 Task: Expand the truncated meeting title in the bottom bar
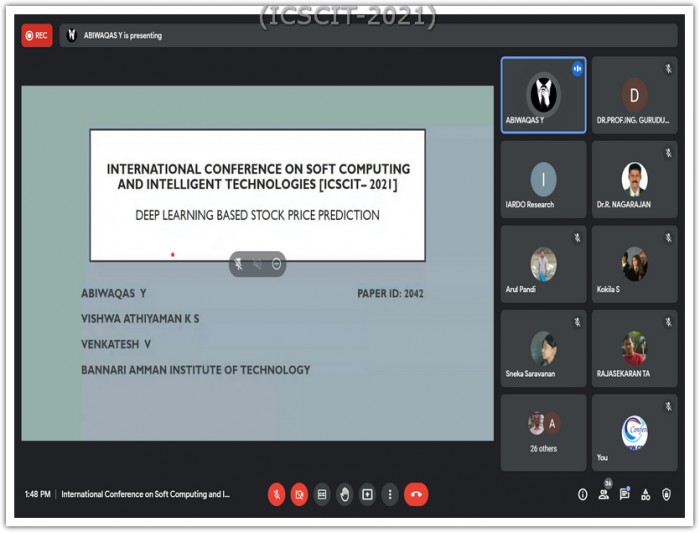pos(146,494)
